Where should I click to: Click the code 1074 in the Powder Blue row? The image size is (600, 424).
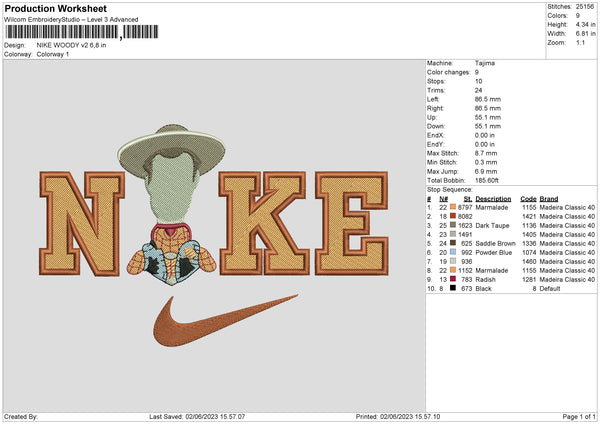pyautogui.click(x=529, y=253)
